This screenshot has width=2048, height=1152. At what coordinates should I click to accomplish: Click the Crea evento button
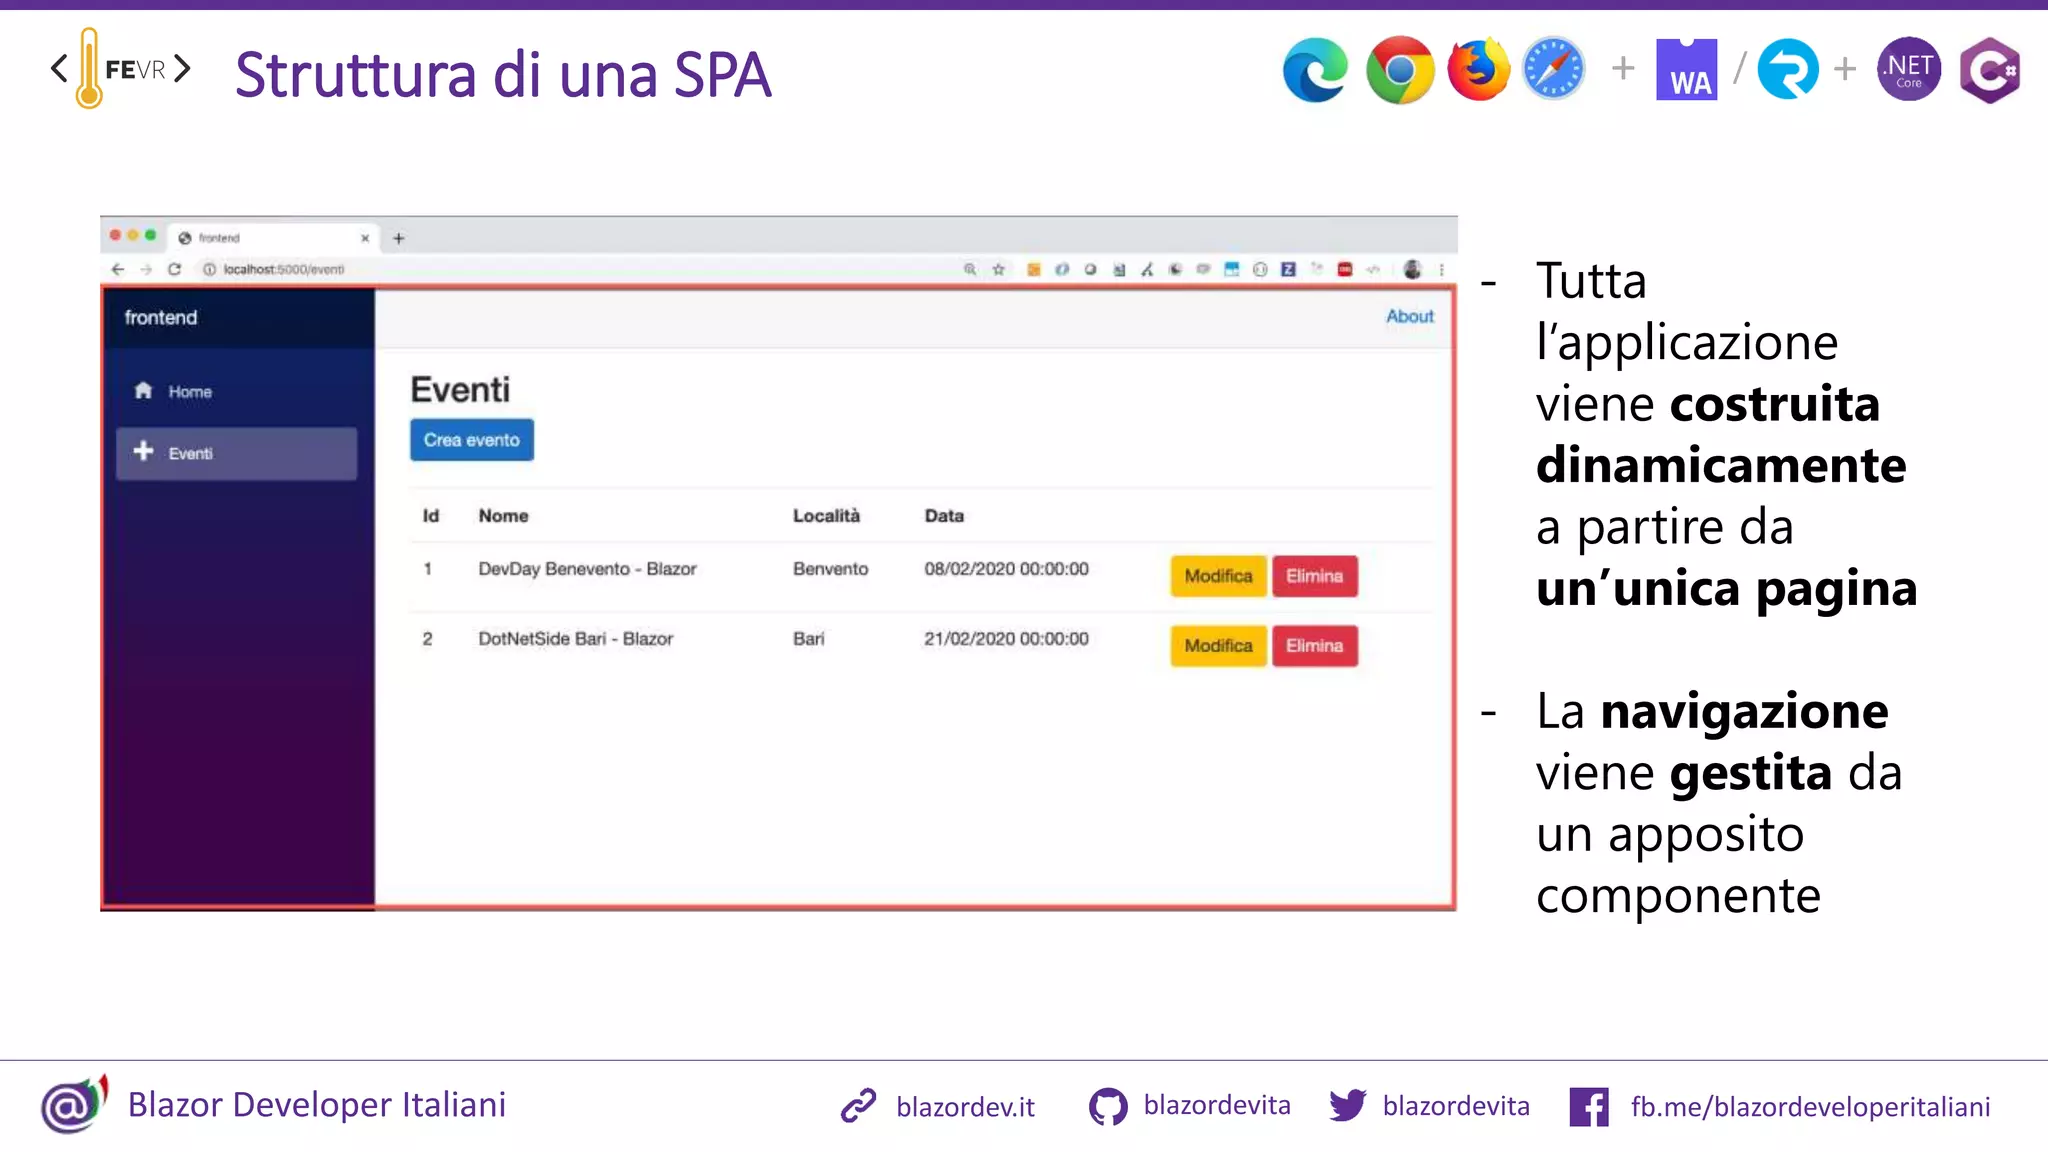click(472, 440)
